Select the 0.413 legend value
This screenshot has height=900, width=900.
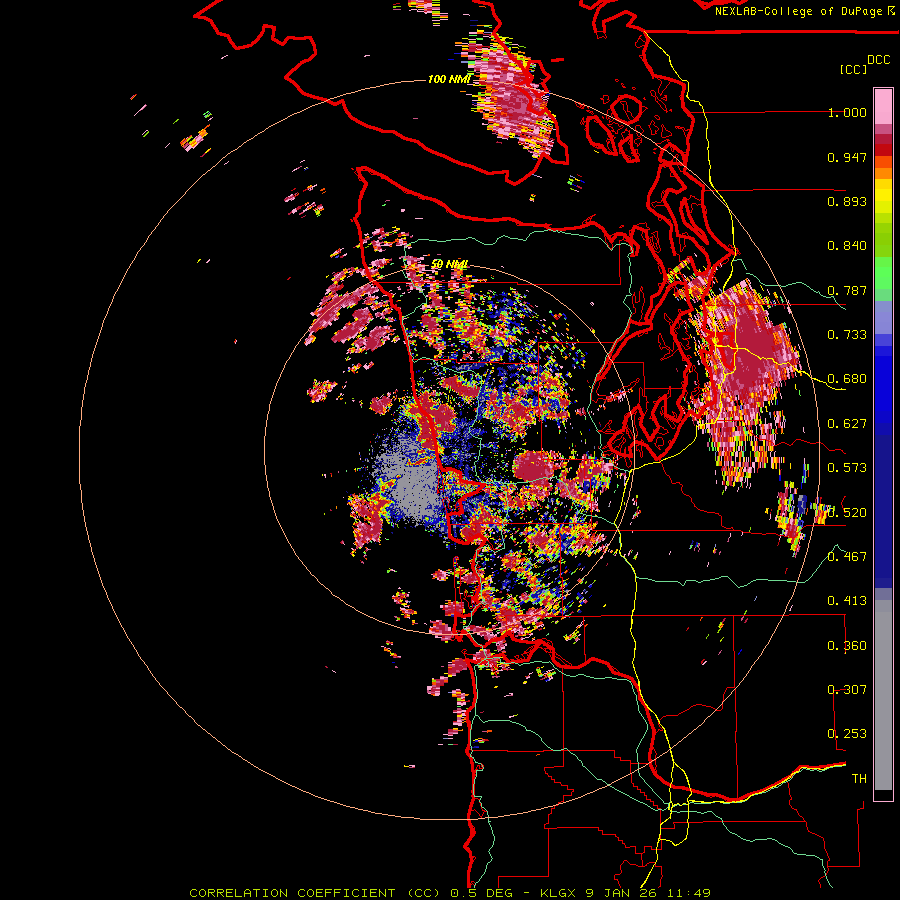[x=847, y=601]
